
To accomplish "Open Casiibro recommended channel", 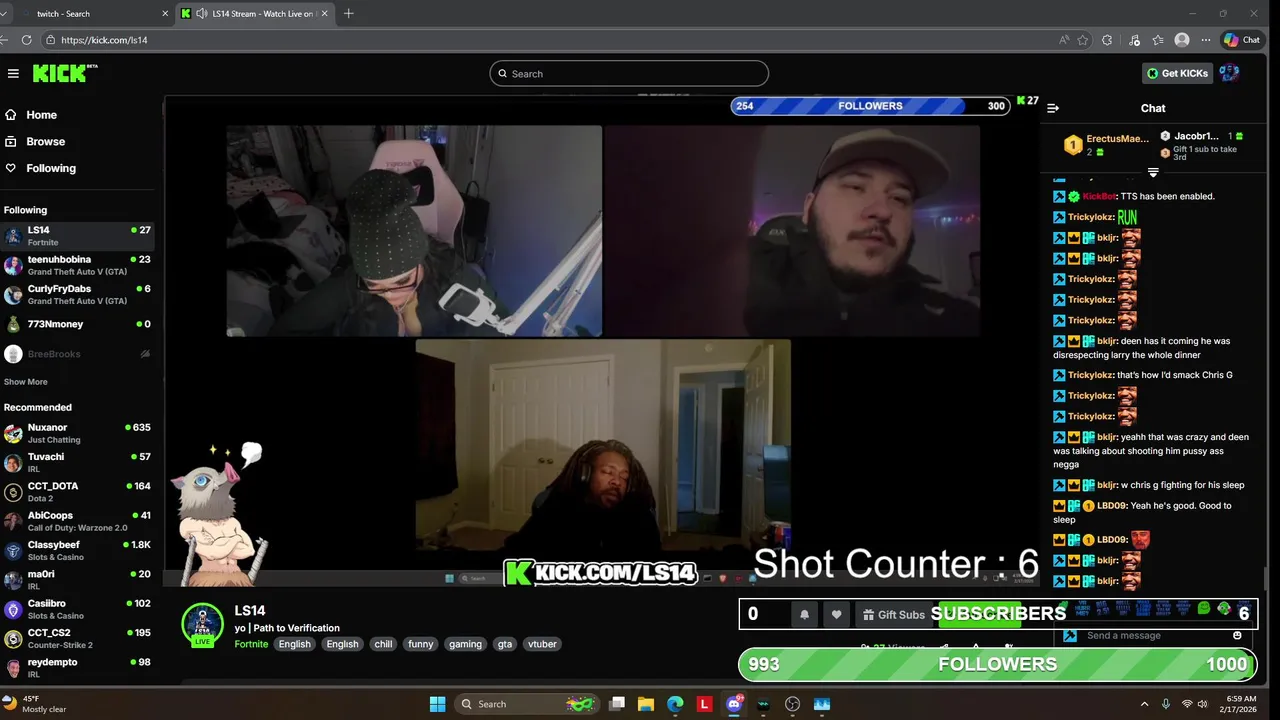I will [x=77, y=609].
